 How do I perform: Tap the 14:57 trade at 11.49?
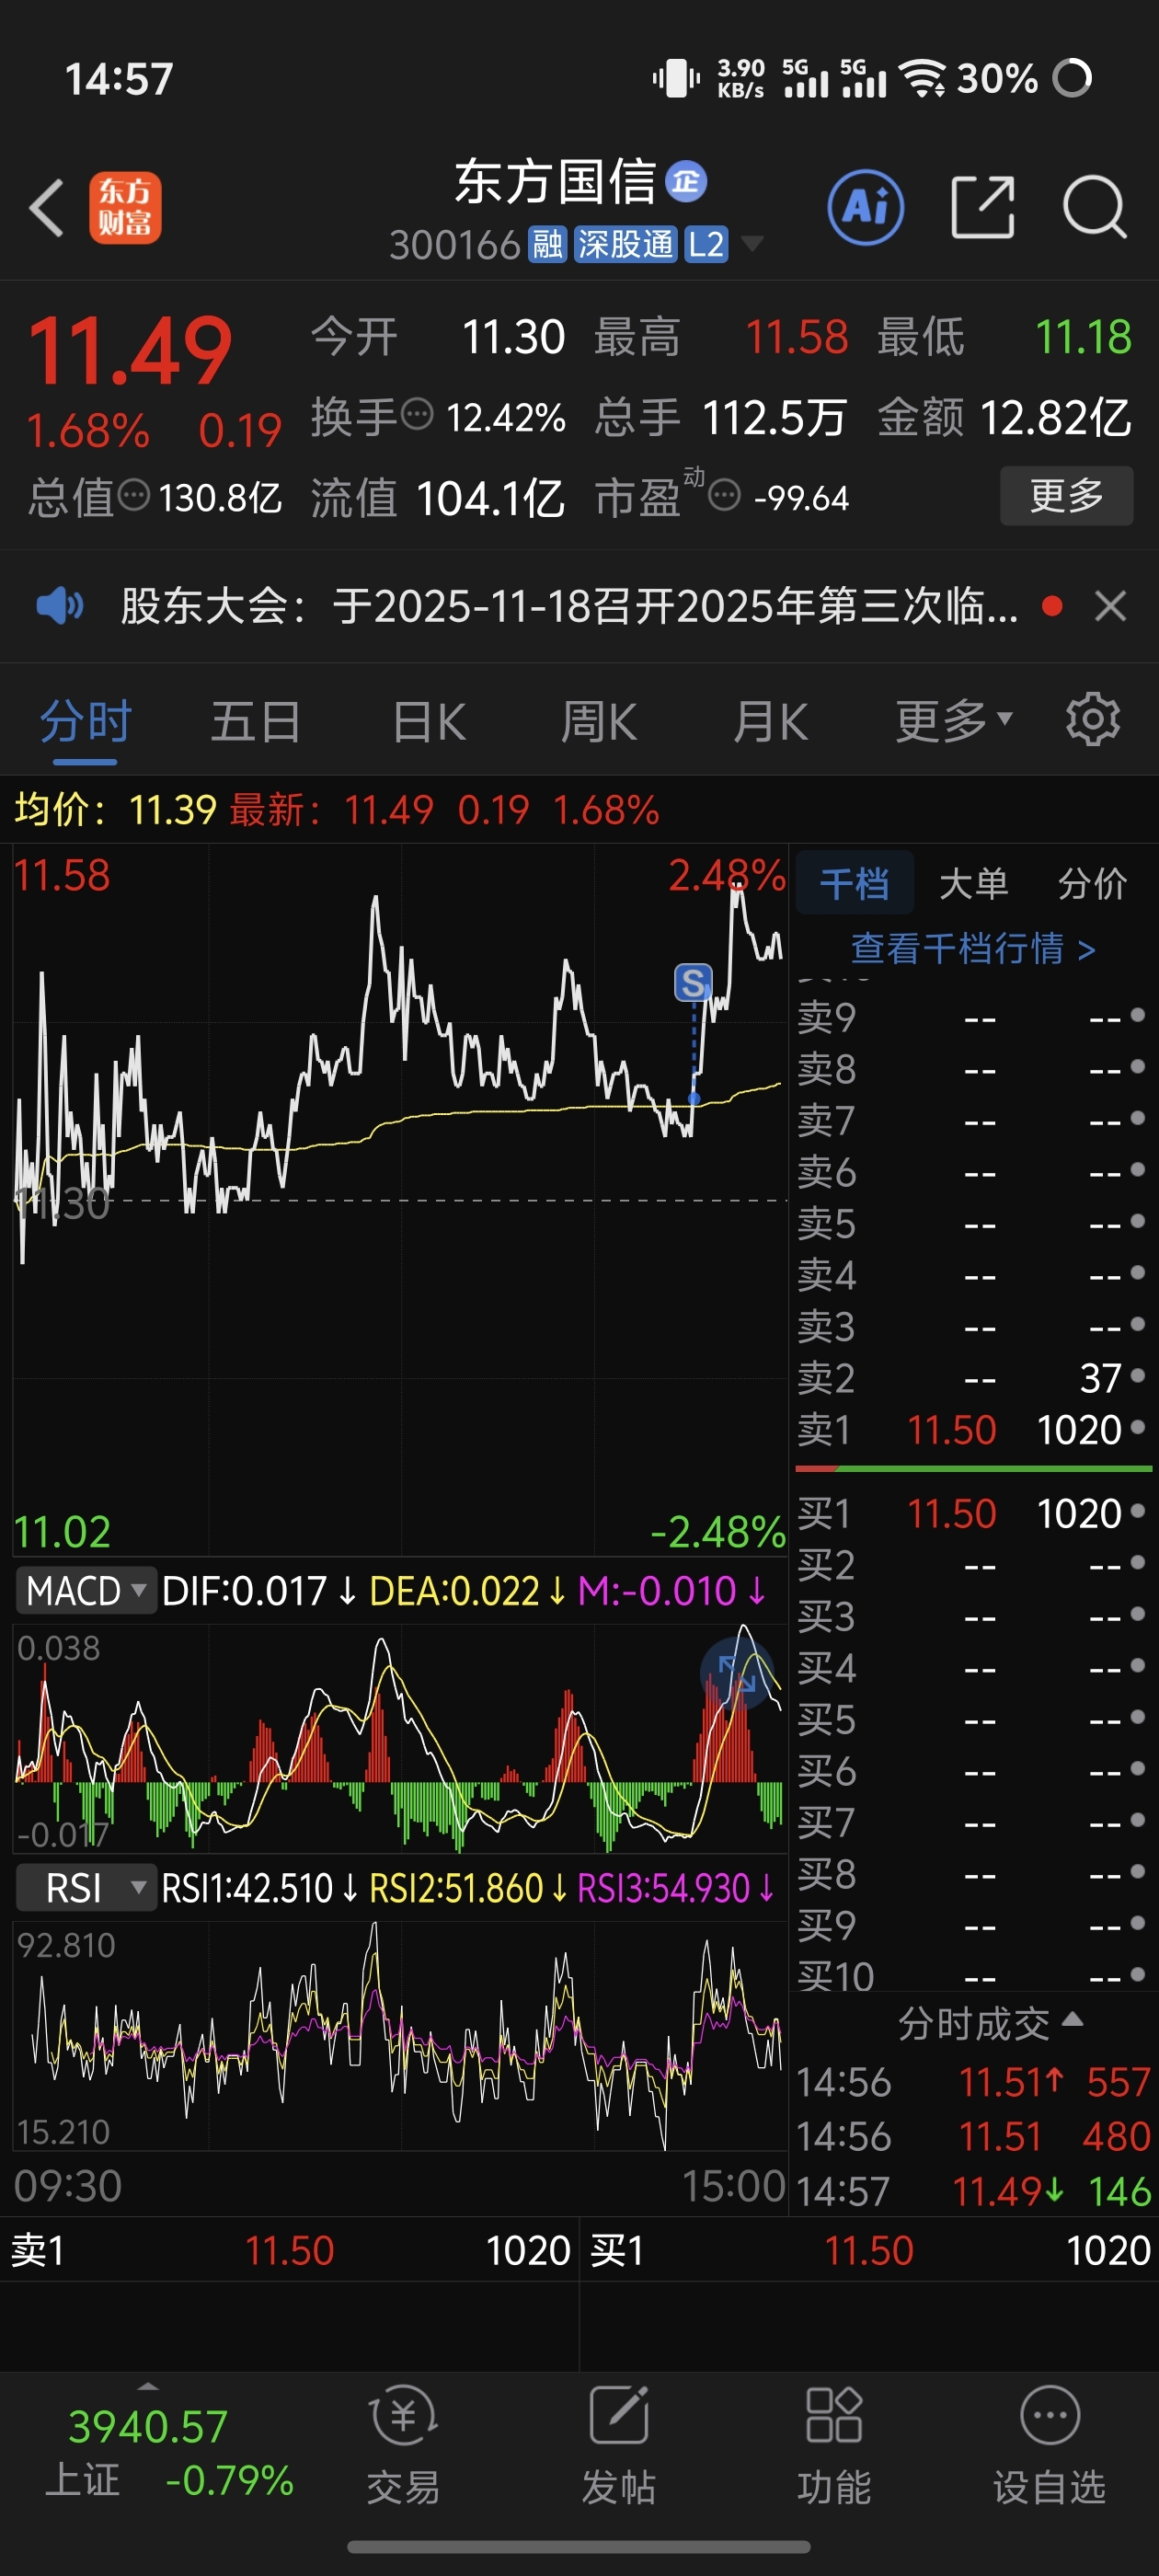click(973, 2192)
